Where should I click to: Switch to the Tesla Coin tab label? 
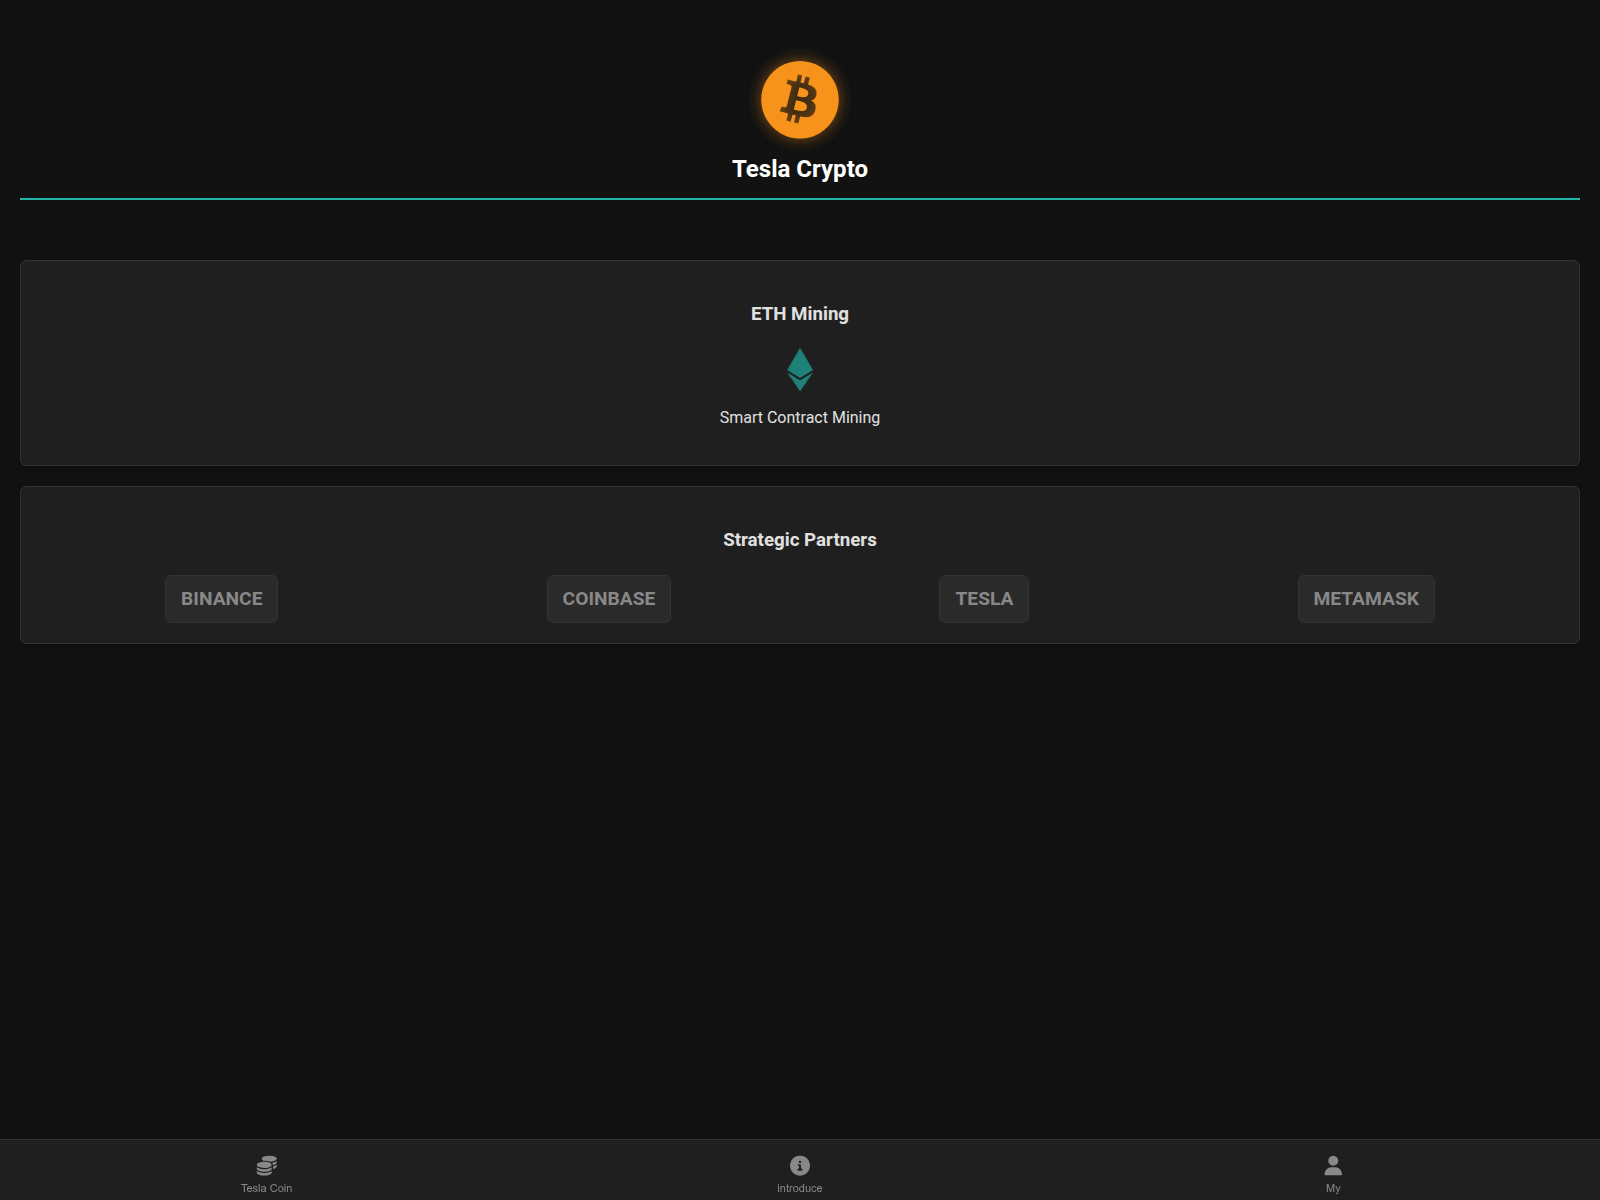pos(267,1188)
